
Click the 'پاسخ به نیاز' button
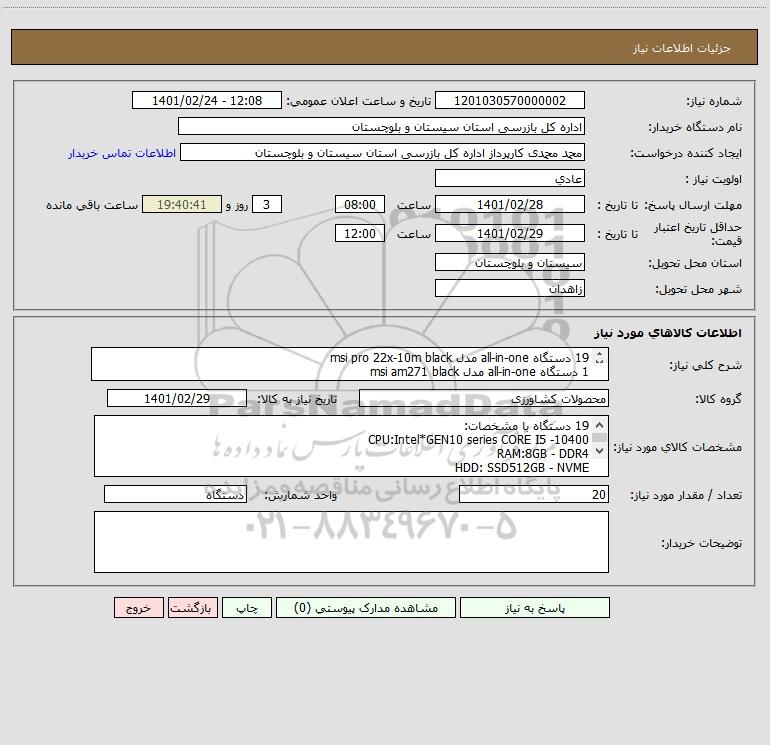535,608
